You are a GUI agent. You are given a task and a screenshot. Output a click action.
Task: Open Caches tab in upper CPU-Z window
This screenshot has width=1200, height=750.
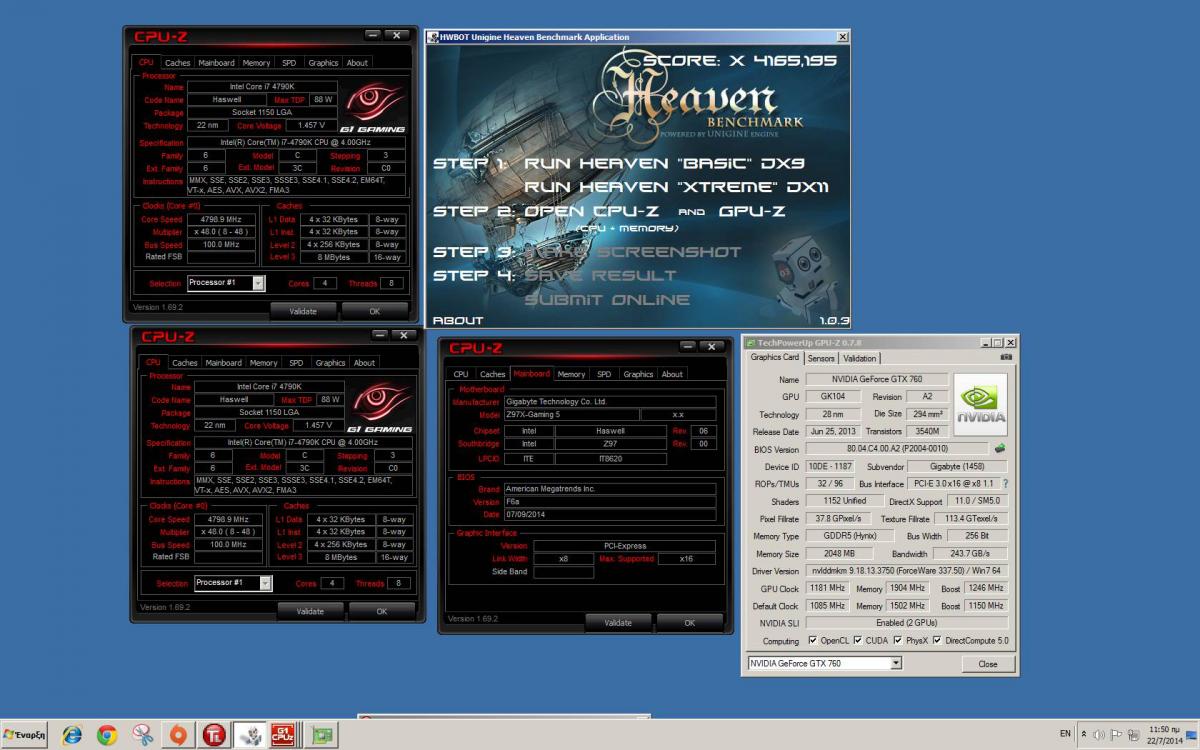pyautogui.click(x=178, y=63)
